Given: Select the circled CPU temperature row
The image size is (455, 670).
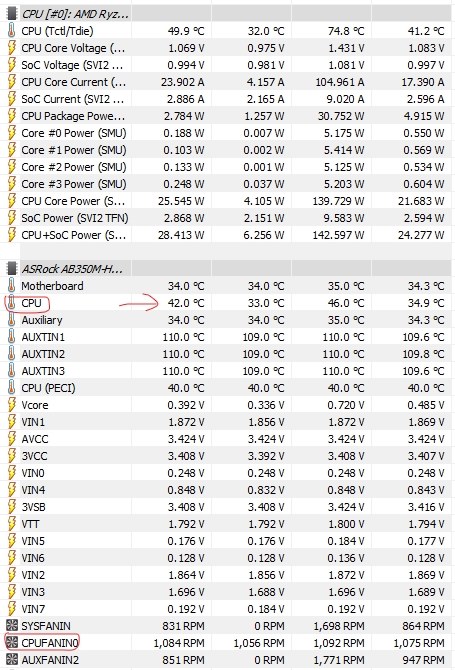Looking at the screenshot, I should (227, 303).
